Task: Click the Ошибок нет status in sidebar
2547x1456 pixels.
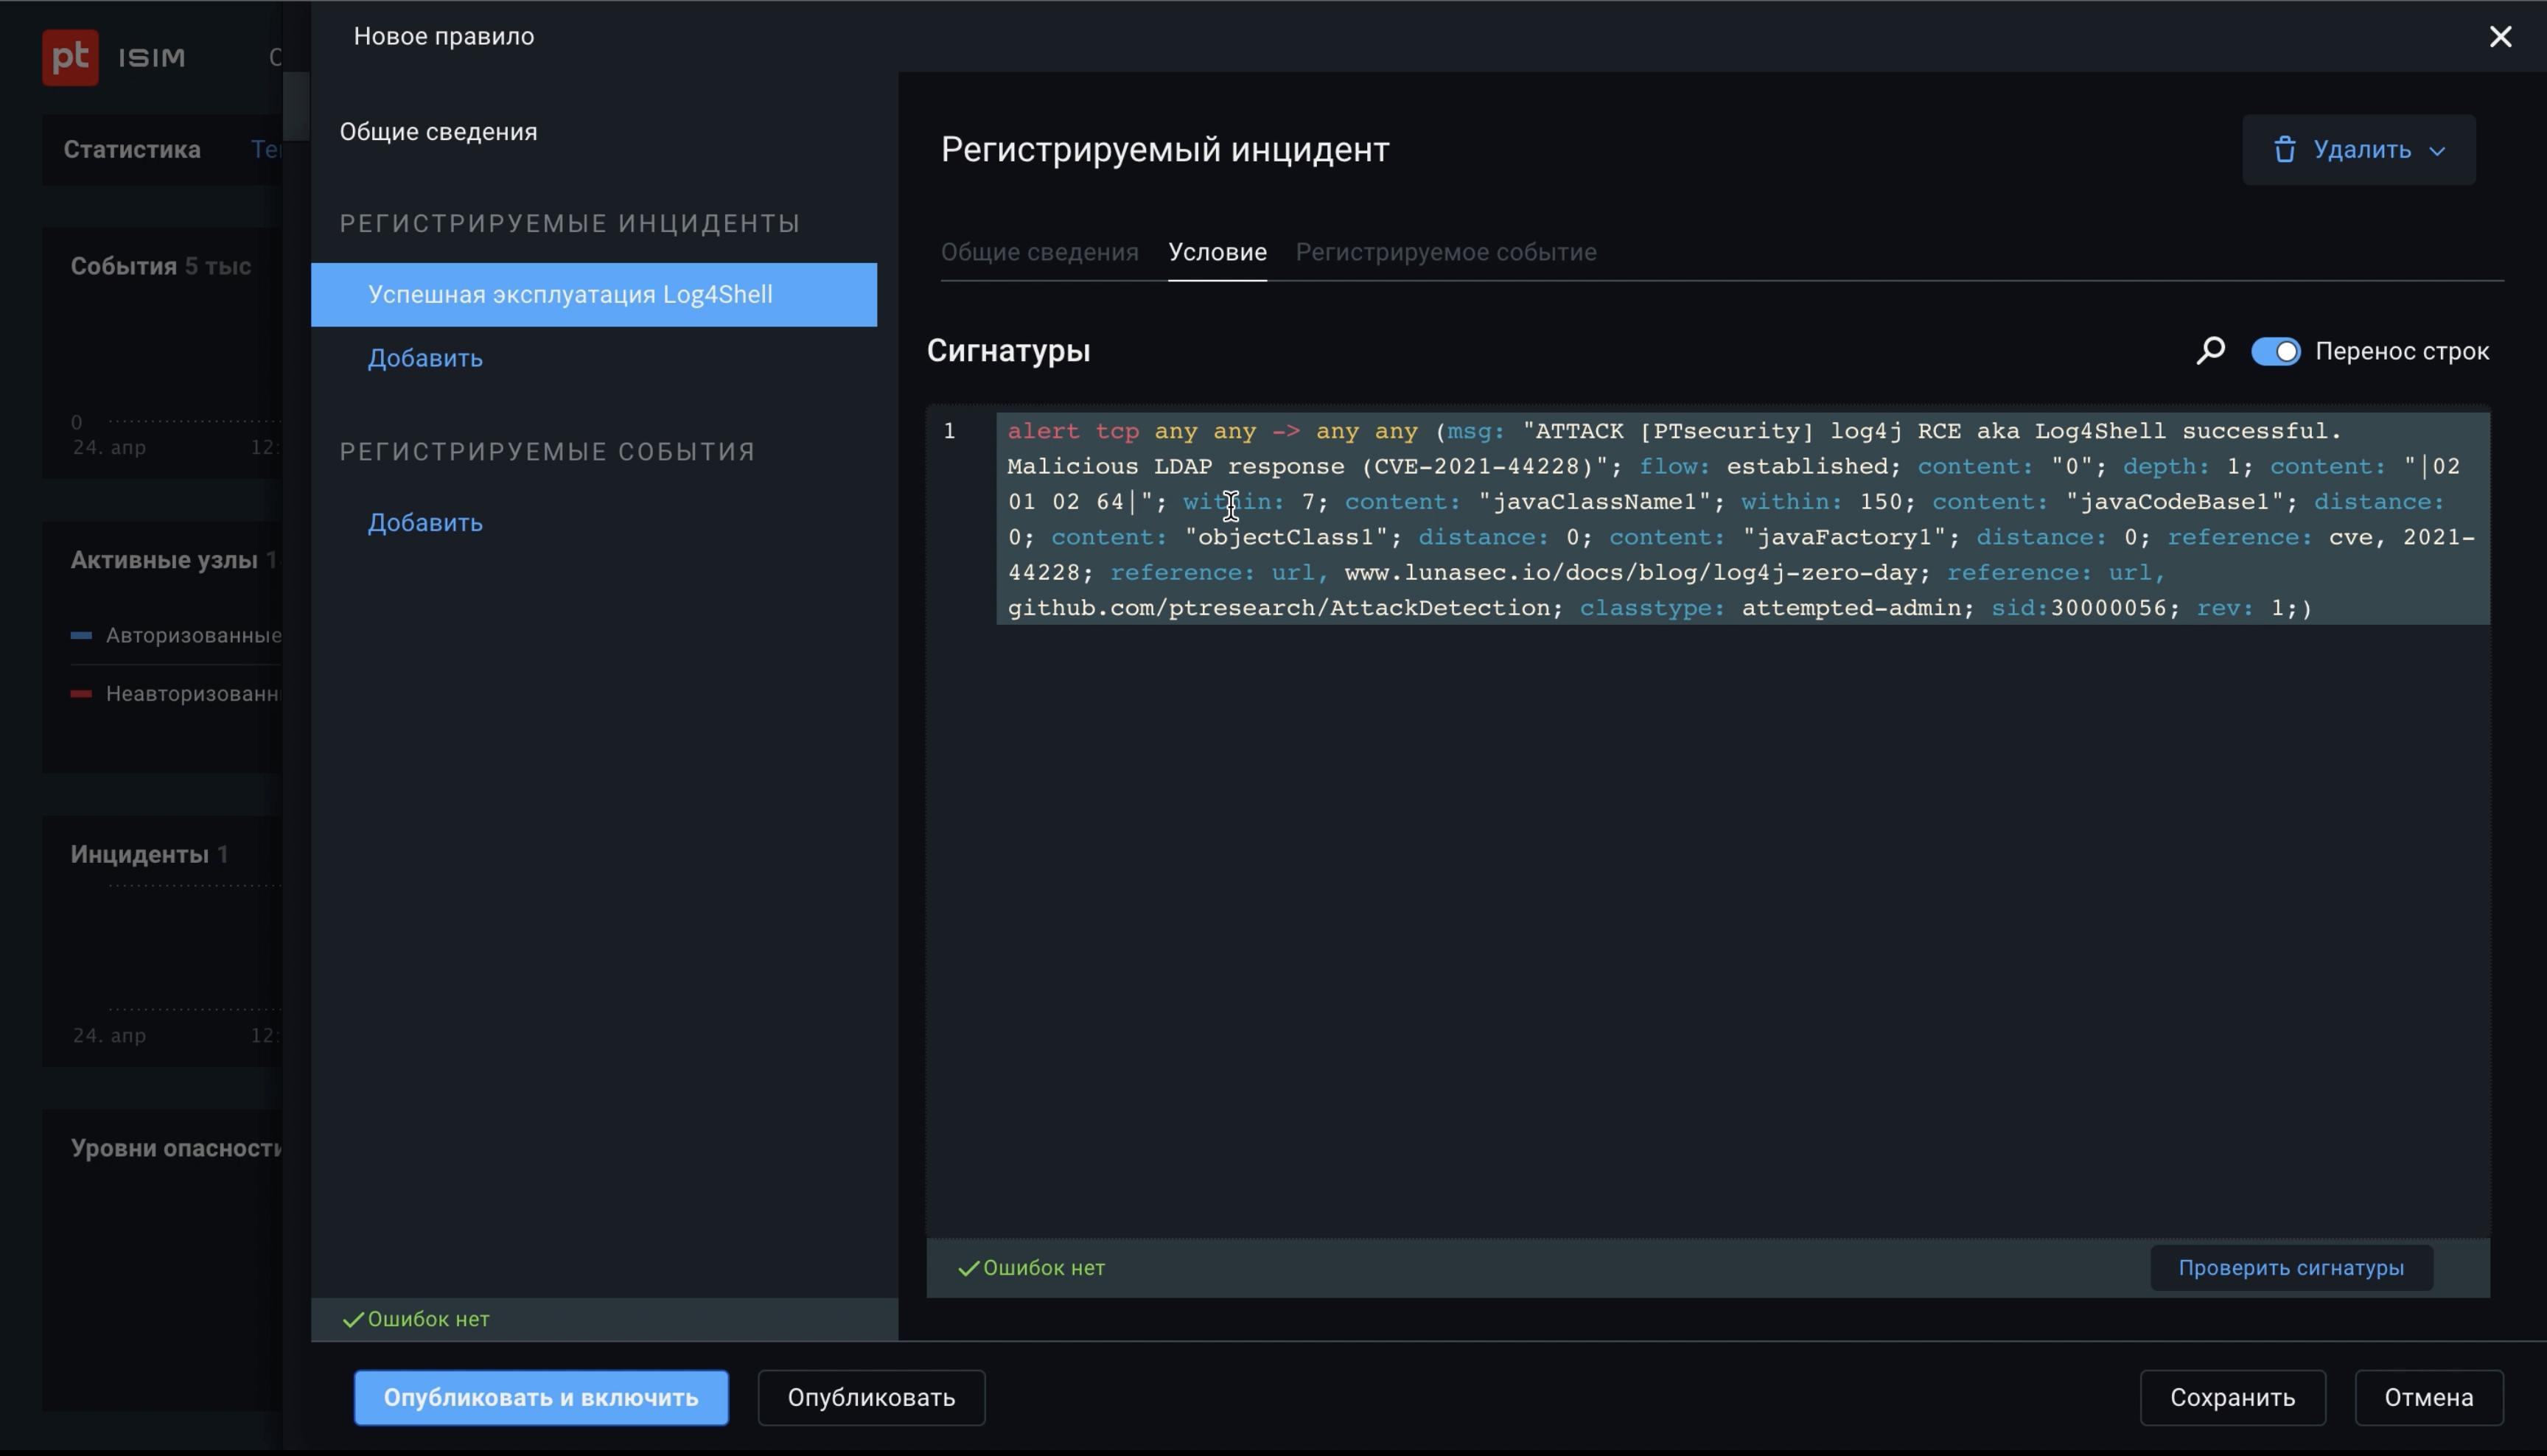Action: (x=417, y=1319)
